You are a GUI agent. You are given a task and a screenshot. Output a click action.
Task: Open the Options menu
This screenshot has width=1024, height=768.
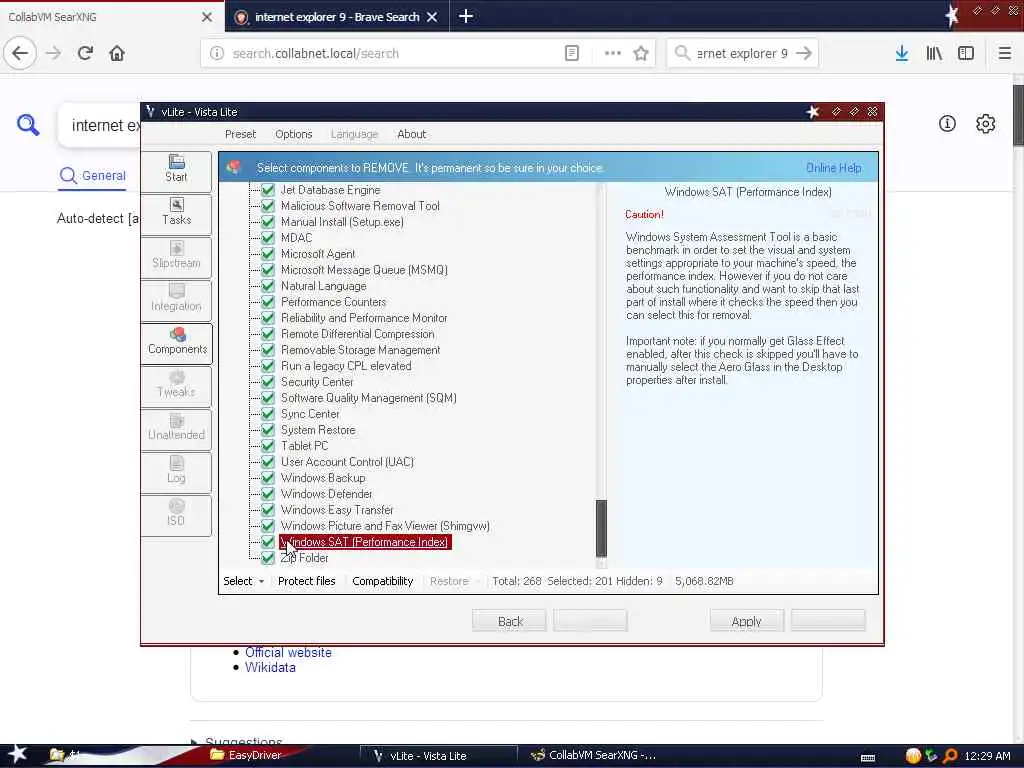point(294,134)
